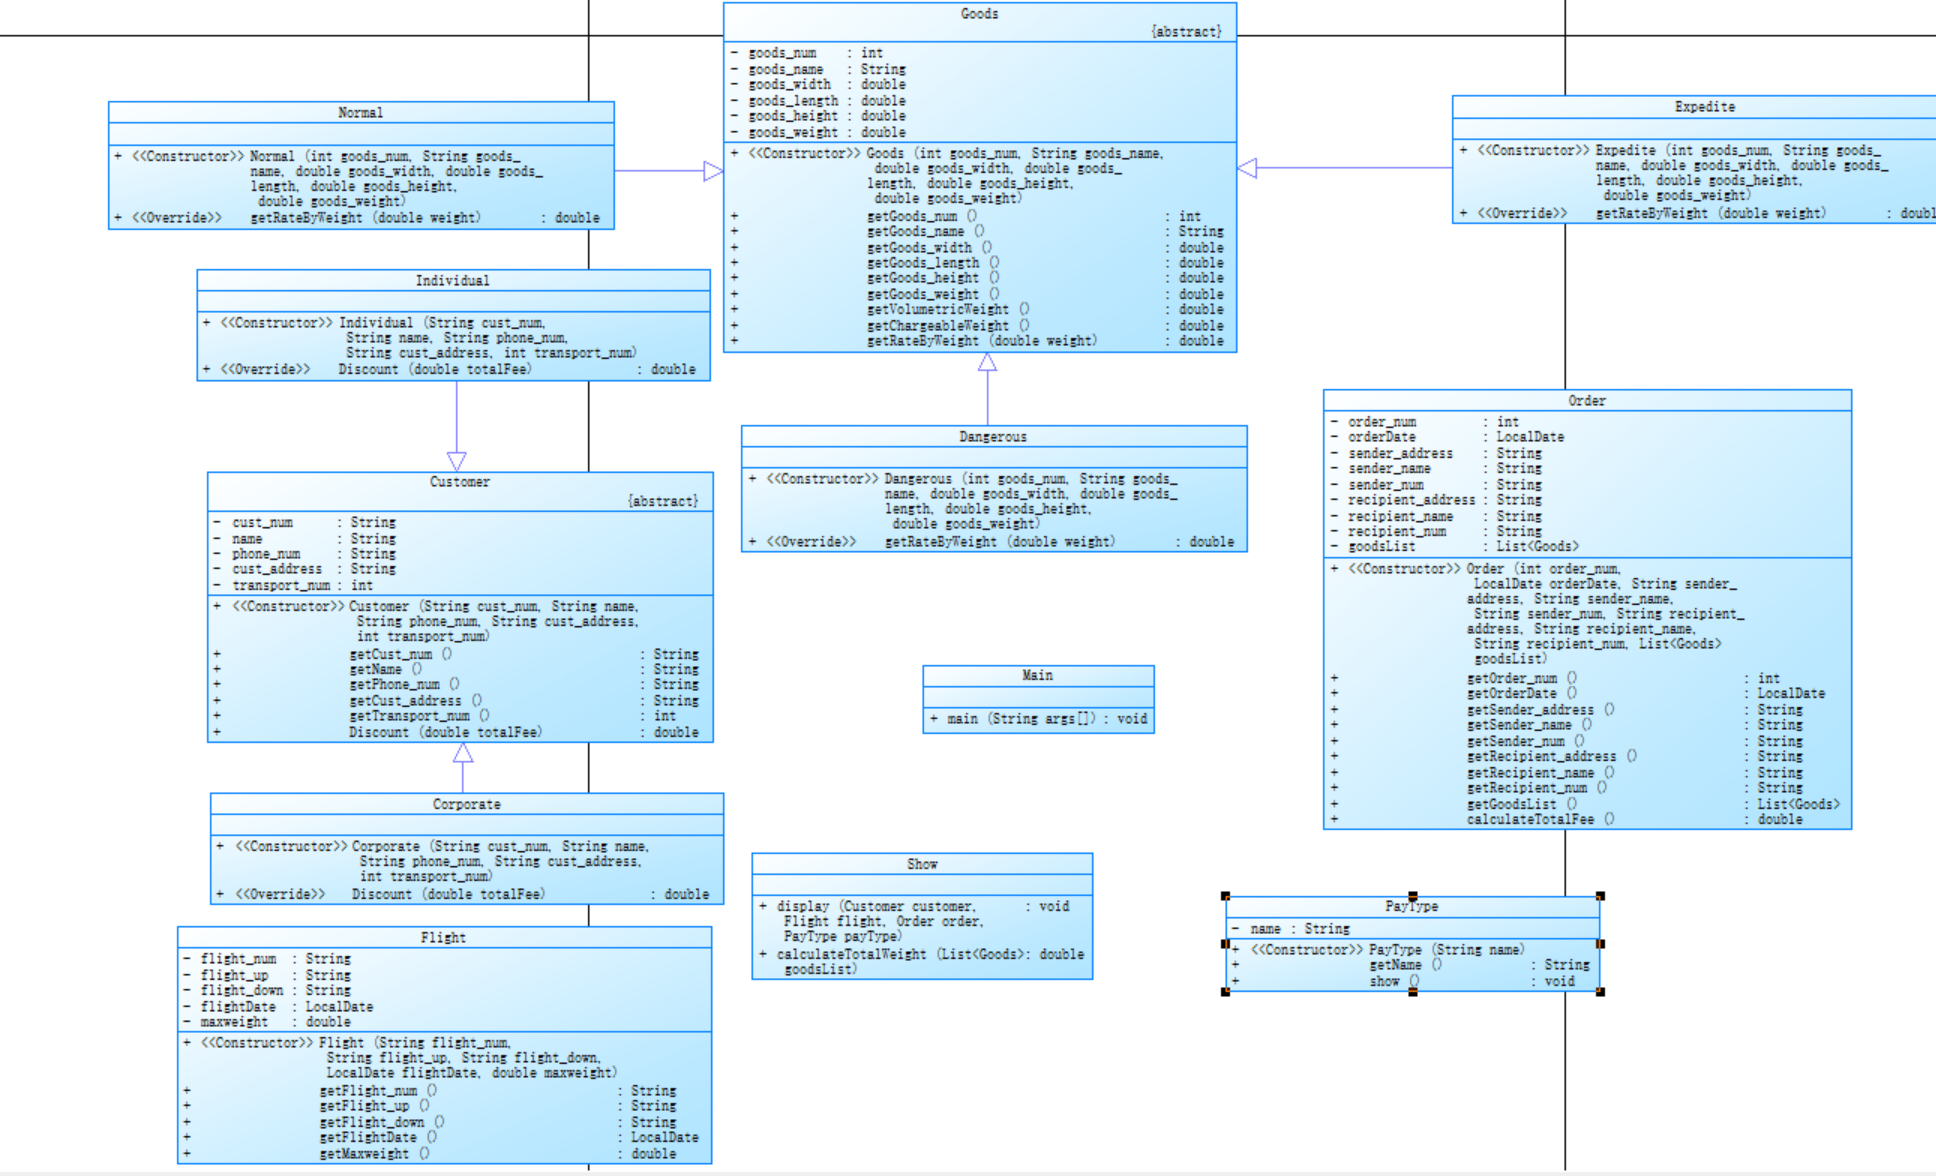
Task: Click the Corporate class header
Action: coord(466,805)
